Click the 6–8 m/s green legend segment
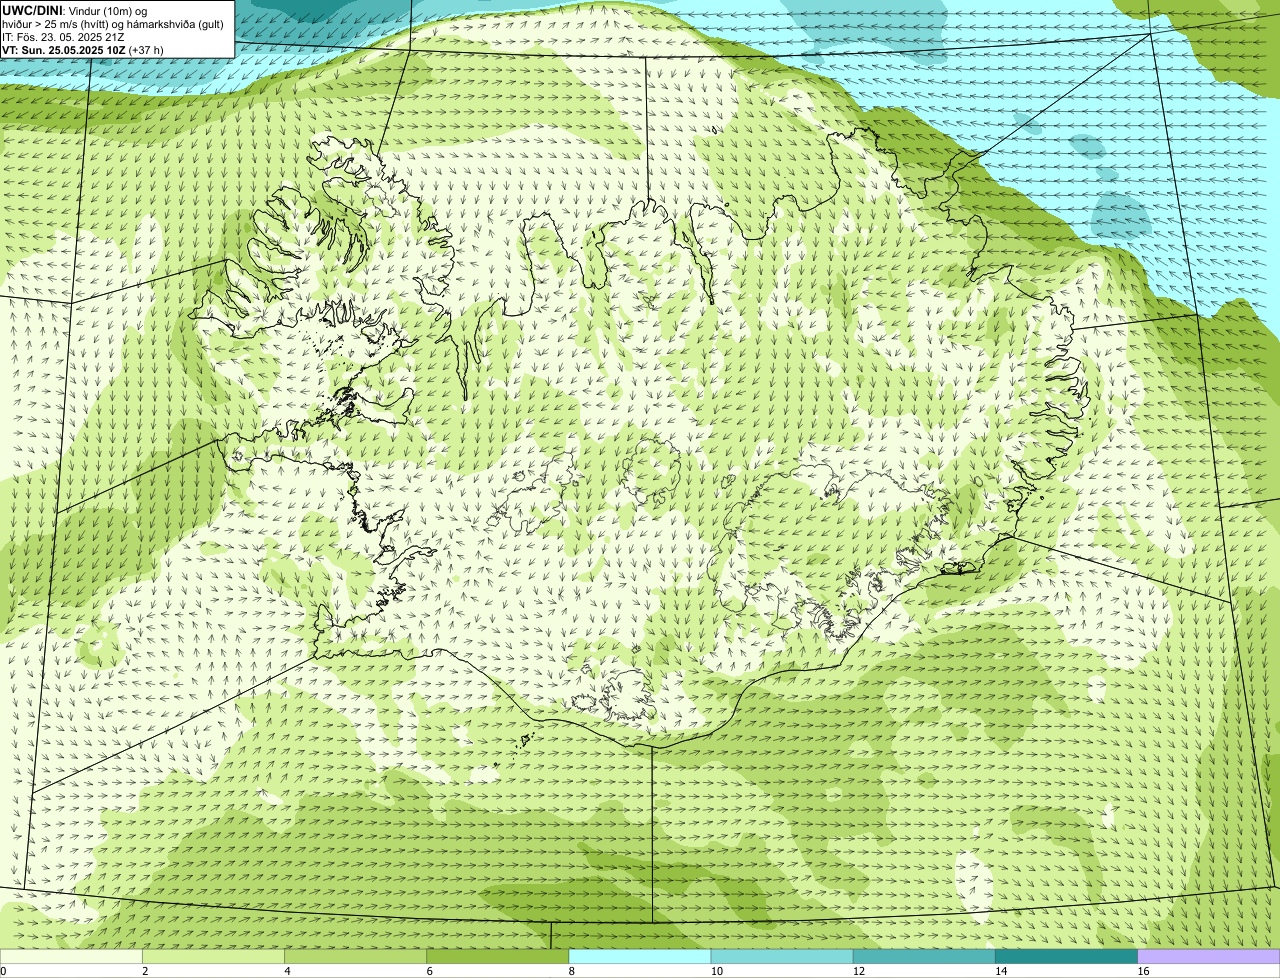1280x978 pixels. (x=498, y=957)
